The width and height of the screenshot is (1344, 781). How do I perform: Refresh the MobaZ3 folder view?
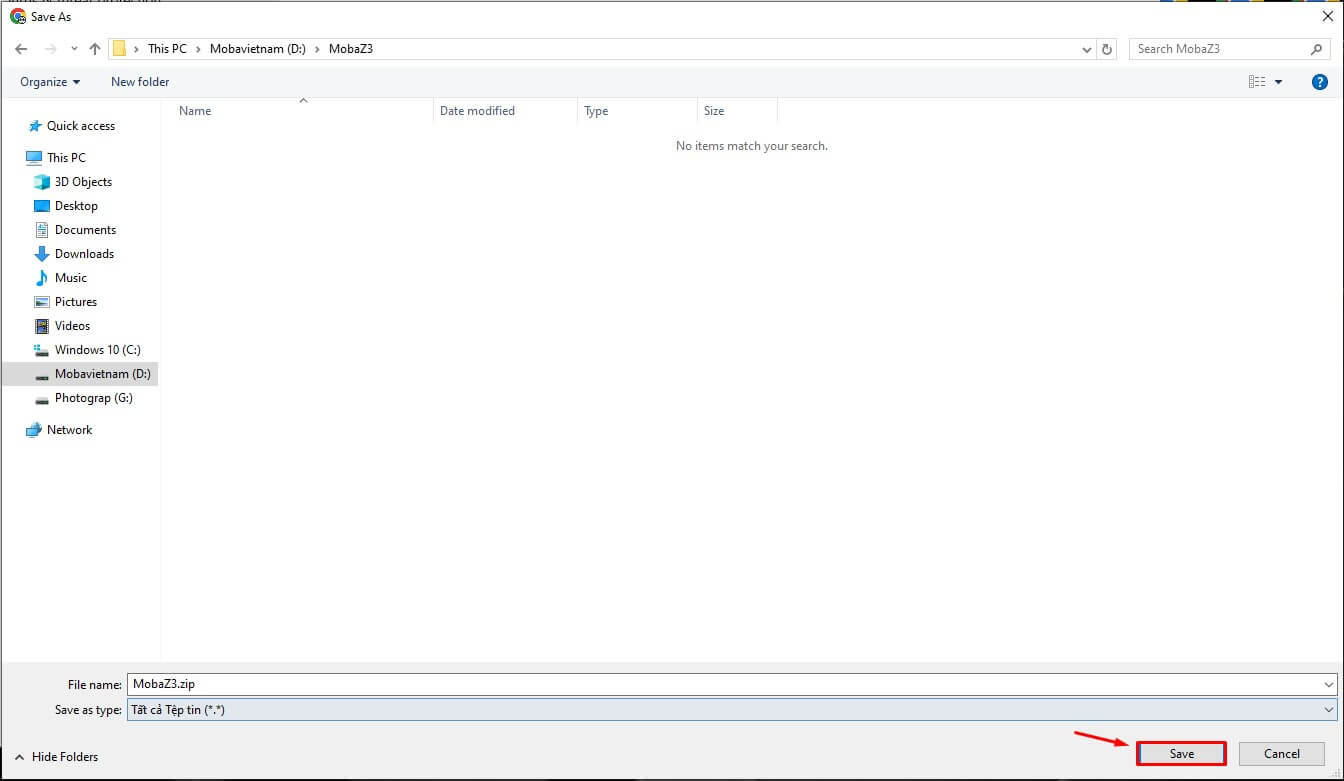[x=1107, y=49]
